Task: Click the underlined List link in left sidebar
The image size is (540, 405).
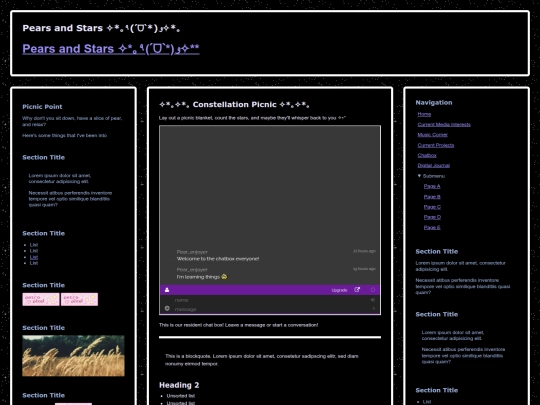Action: click(34, 257)
